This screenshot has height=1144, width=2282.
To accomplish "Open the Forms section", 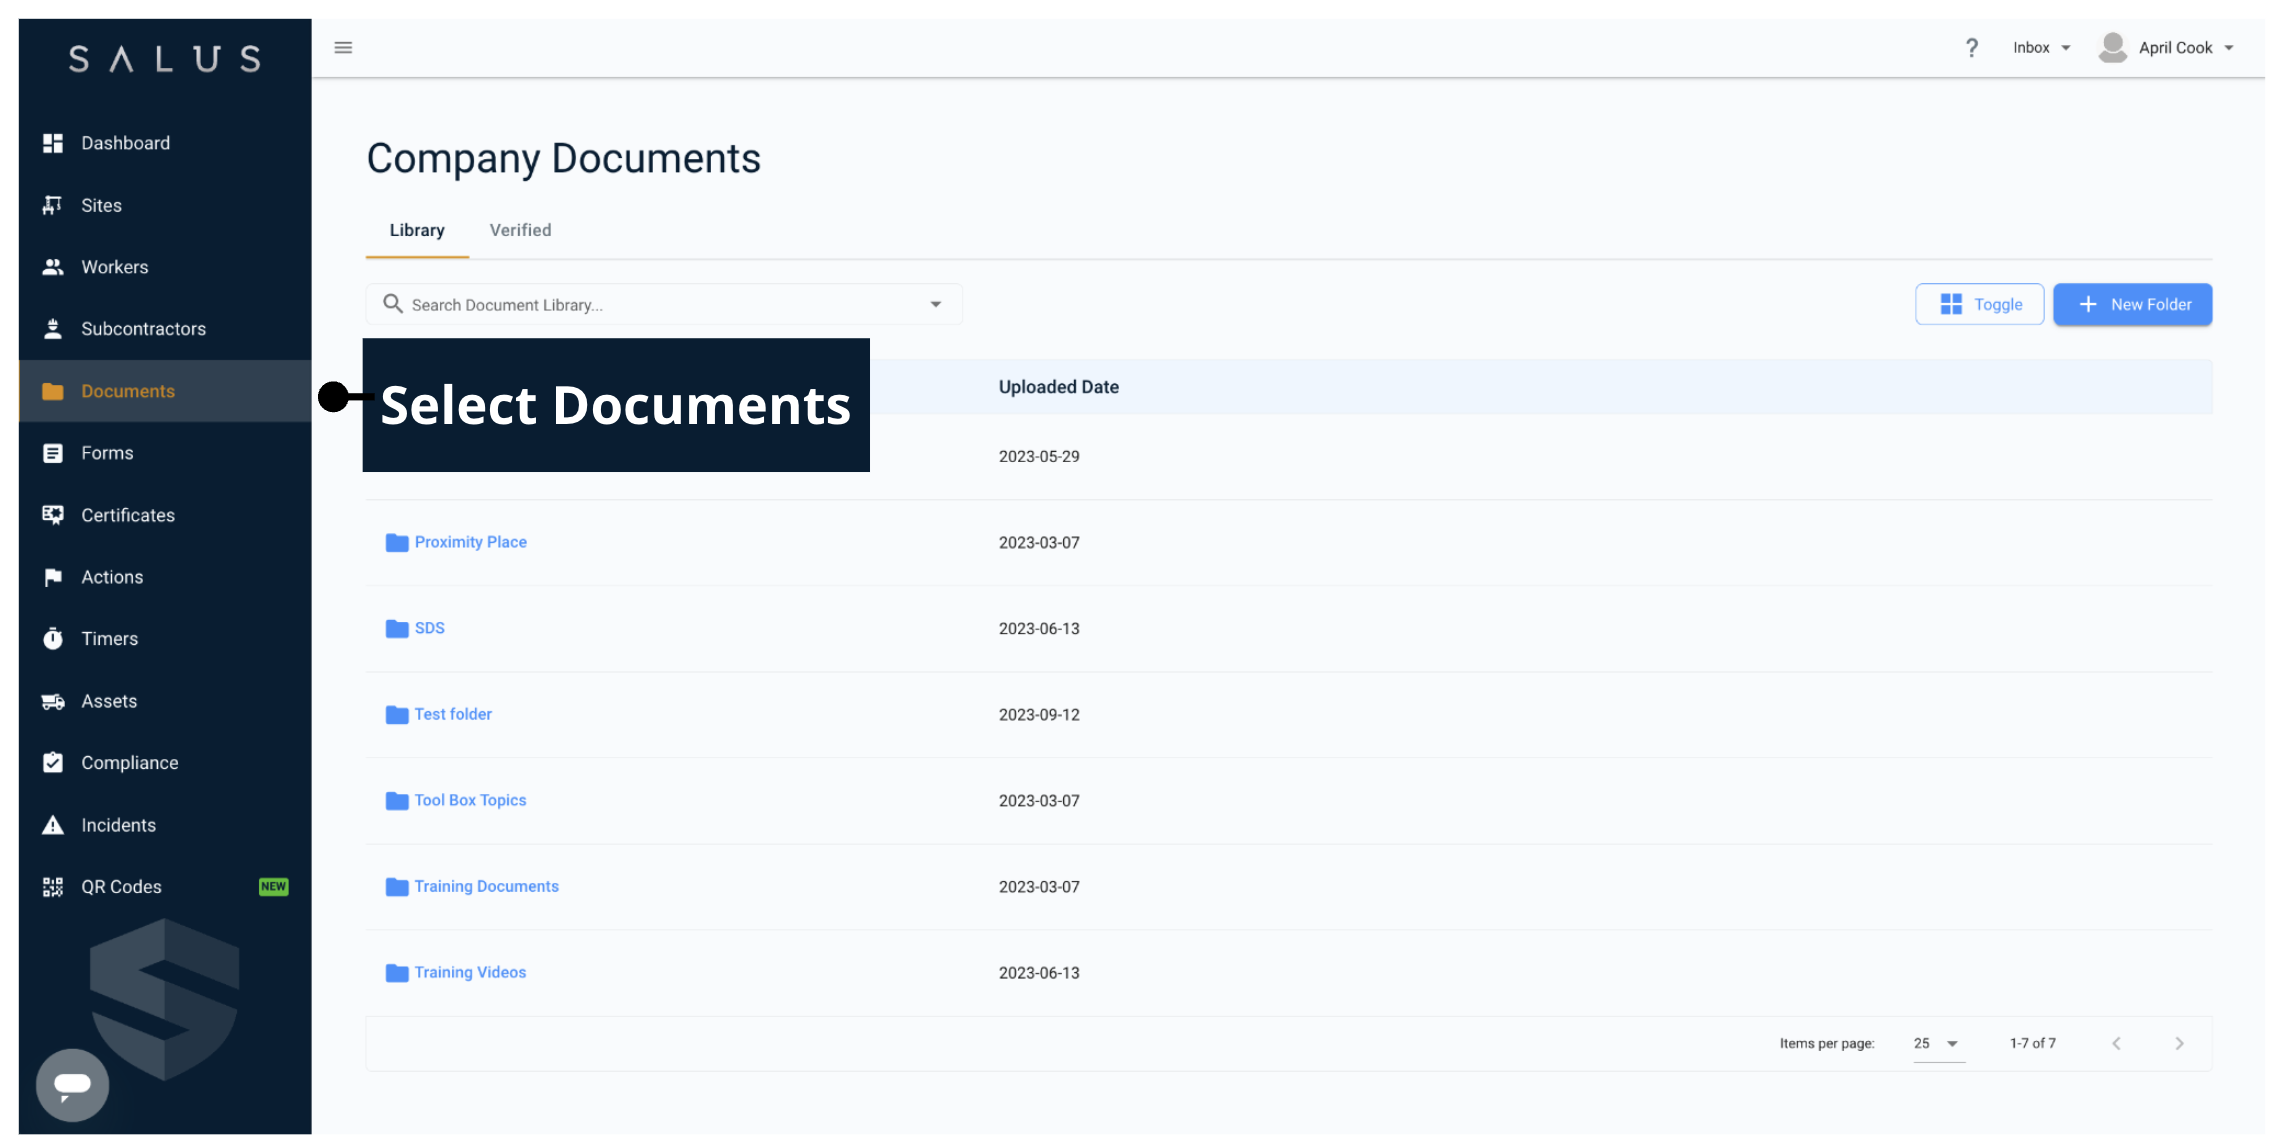I will (x=107, y=452).
